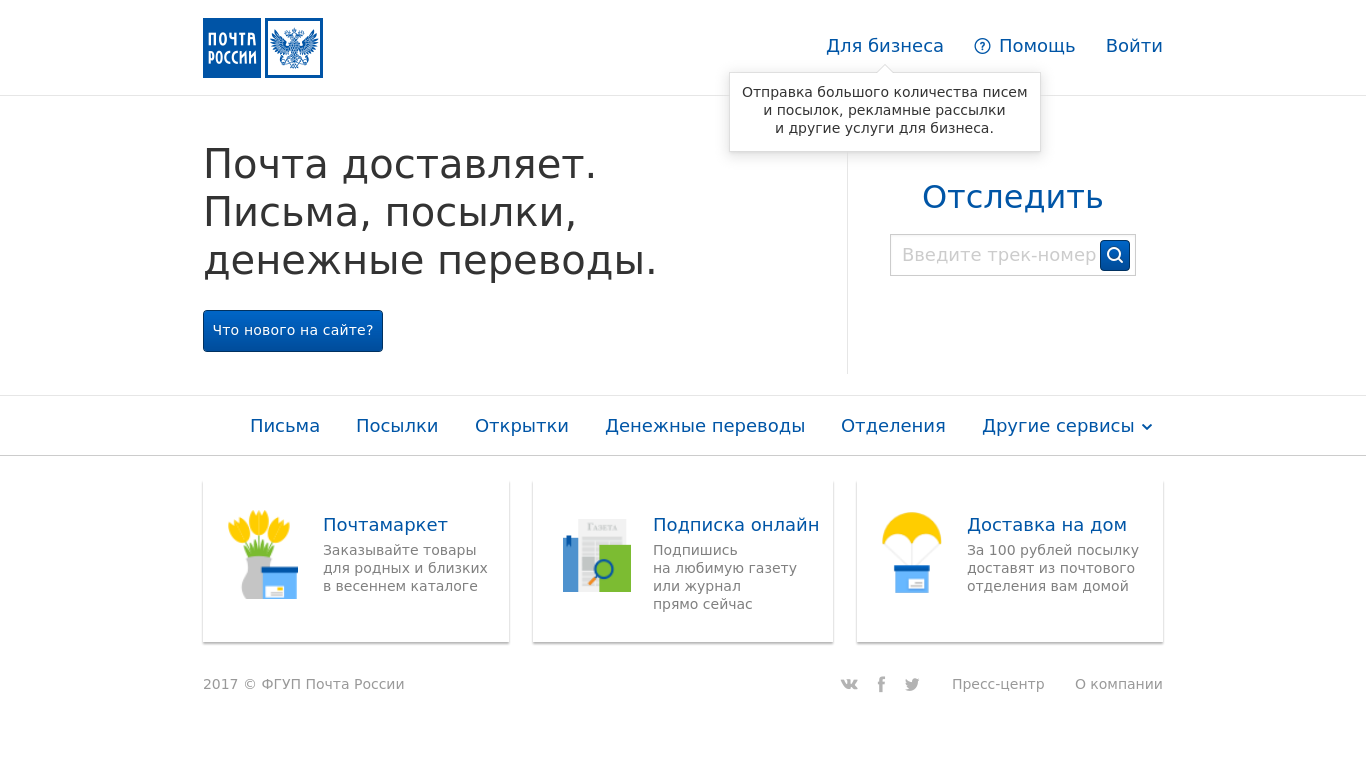Viewport: 1366px width, 768px height.
Task: Open the VK social icon
Action: 849,684
